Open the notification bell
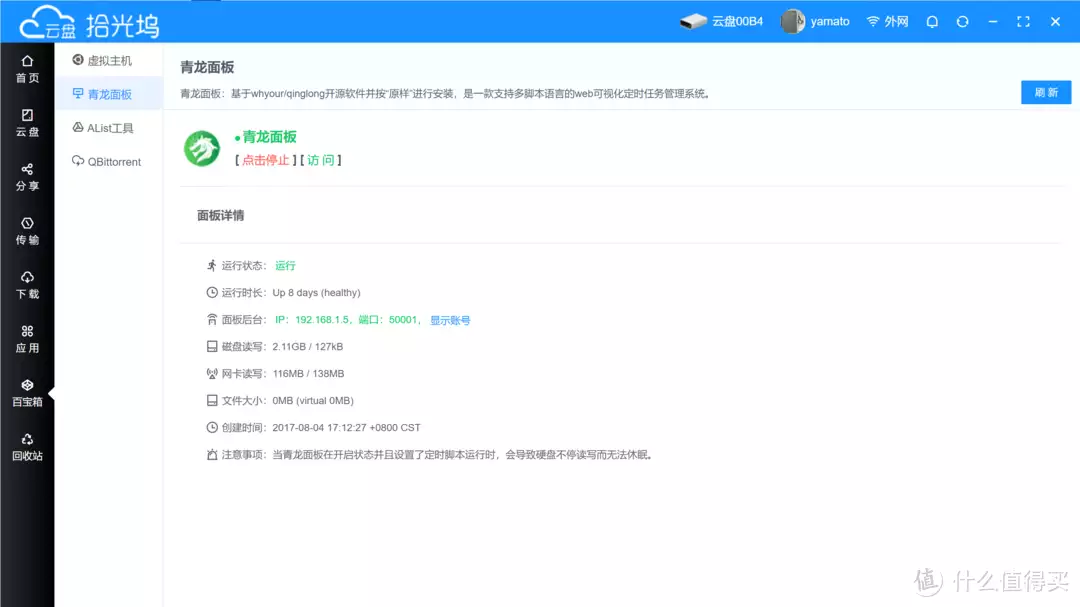1080x607 pixels. click(932, 21)
